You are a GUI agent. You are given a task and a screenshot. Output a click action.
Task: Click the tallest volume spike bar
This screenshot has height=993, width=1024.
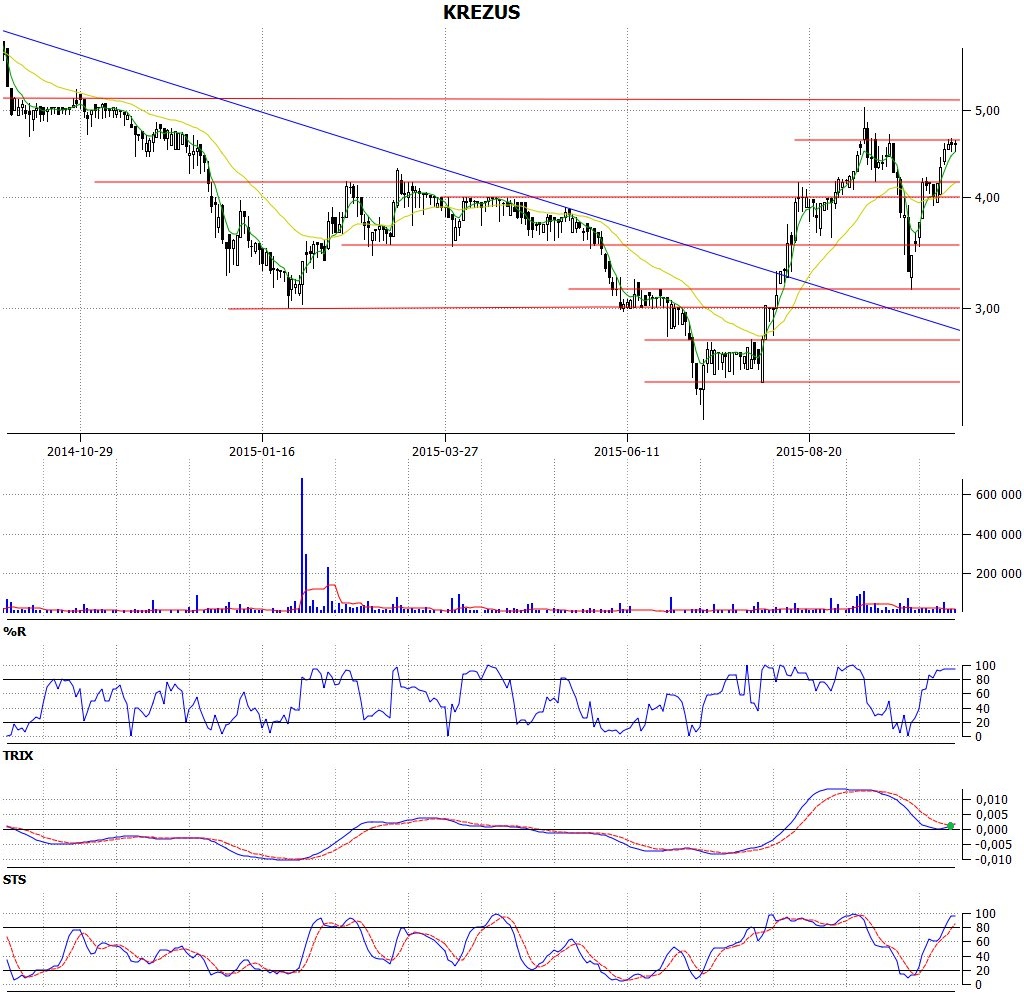point(302,545)
